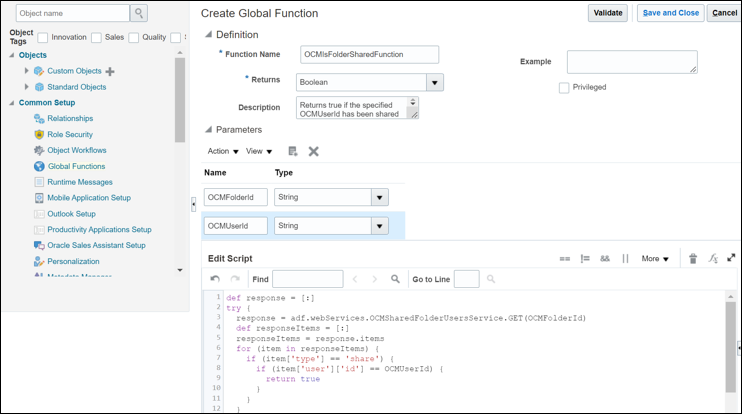Screen dimensions: 742x414
Task: Open the Outlook Setup link
Action: 71,214
